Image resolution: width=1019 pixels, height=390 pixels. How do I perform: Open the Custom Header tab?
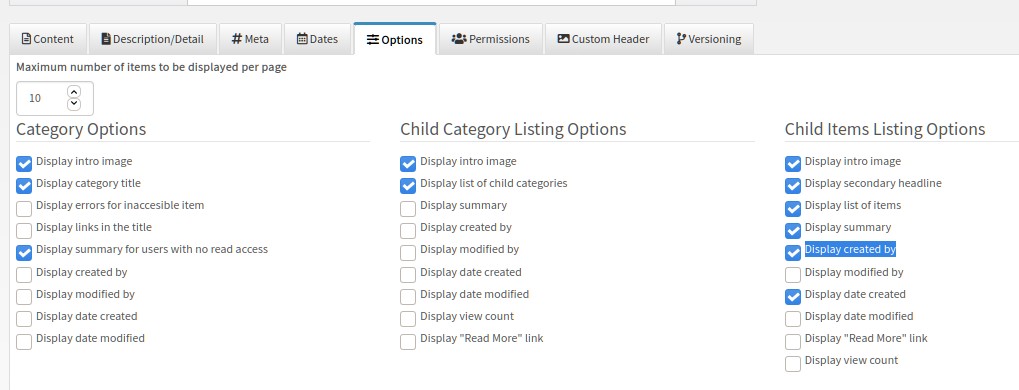pyautogui.click(x=603, y=39)
